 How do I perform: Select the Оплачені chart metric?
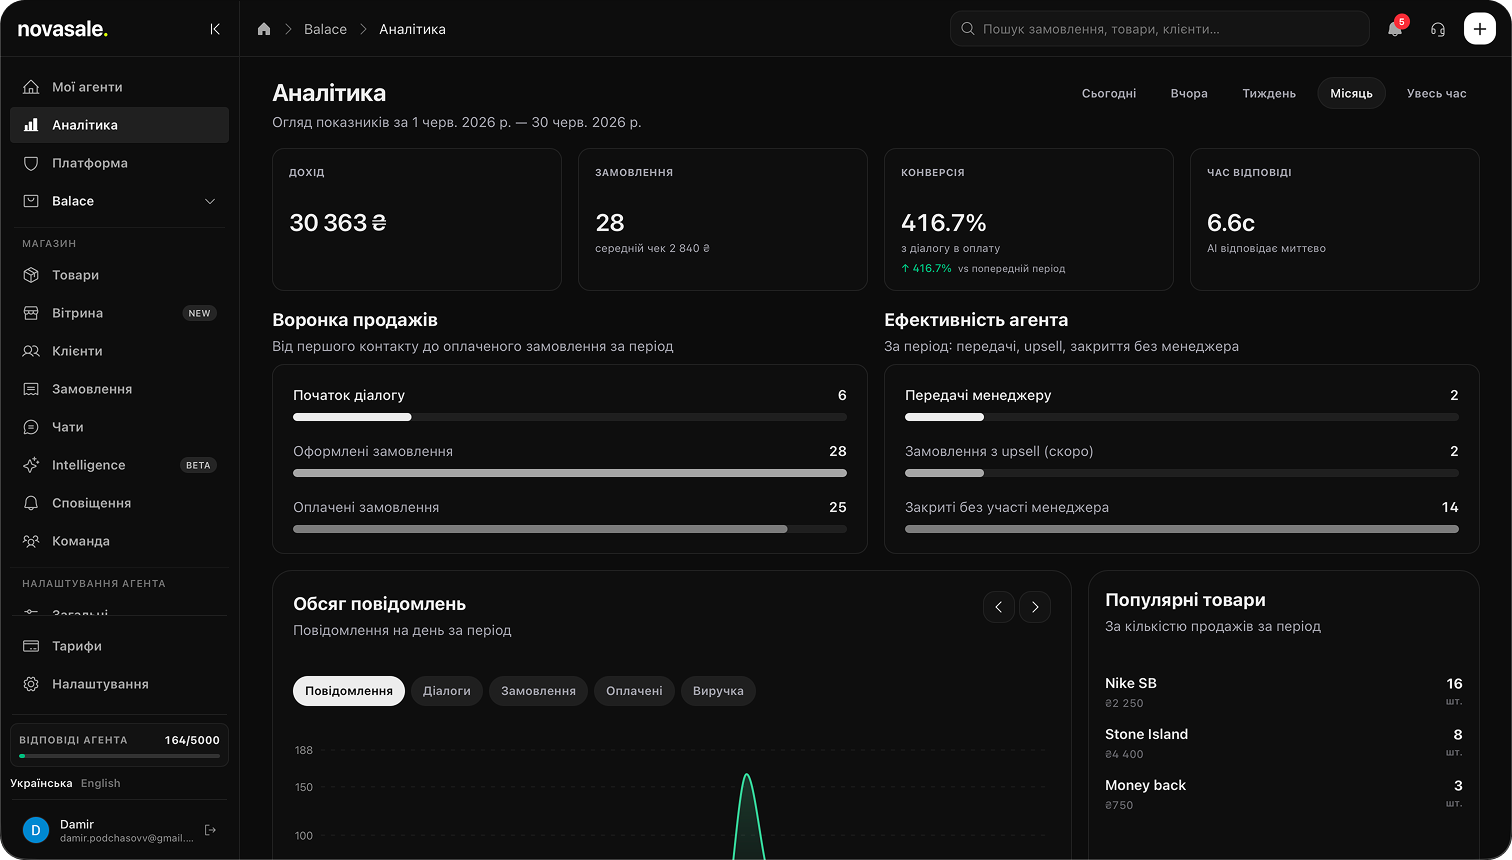(x=634, y=691)
